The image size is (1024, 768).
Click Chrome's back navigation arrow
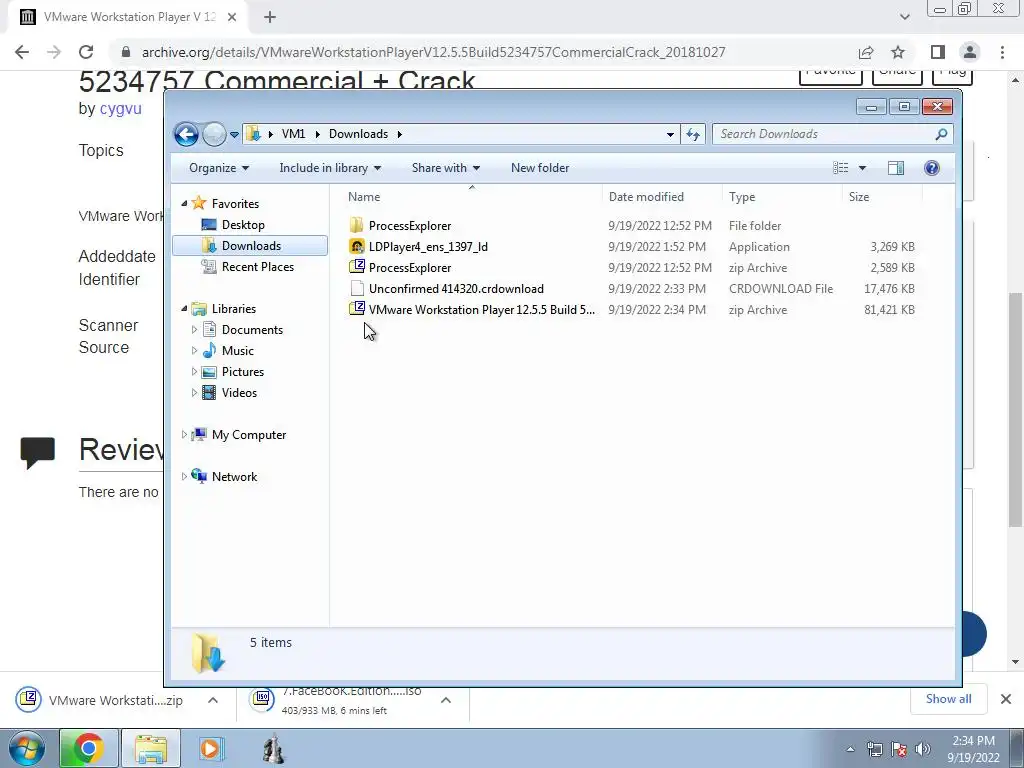coord(22,52)
